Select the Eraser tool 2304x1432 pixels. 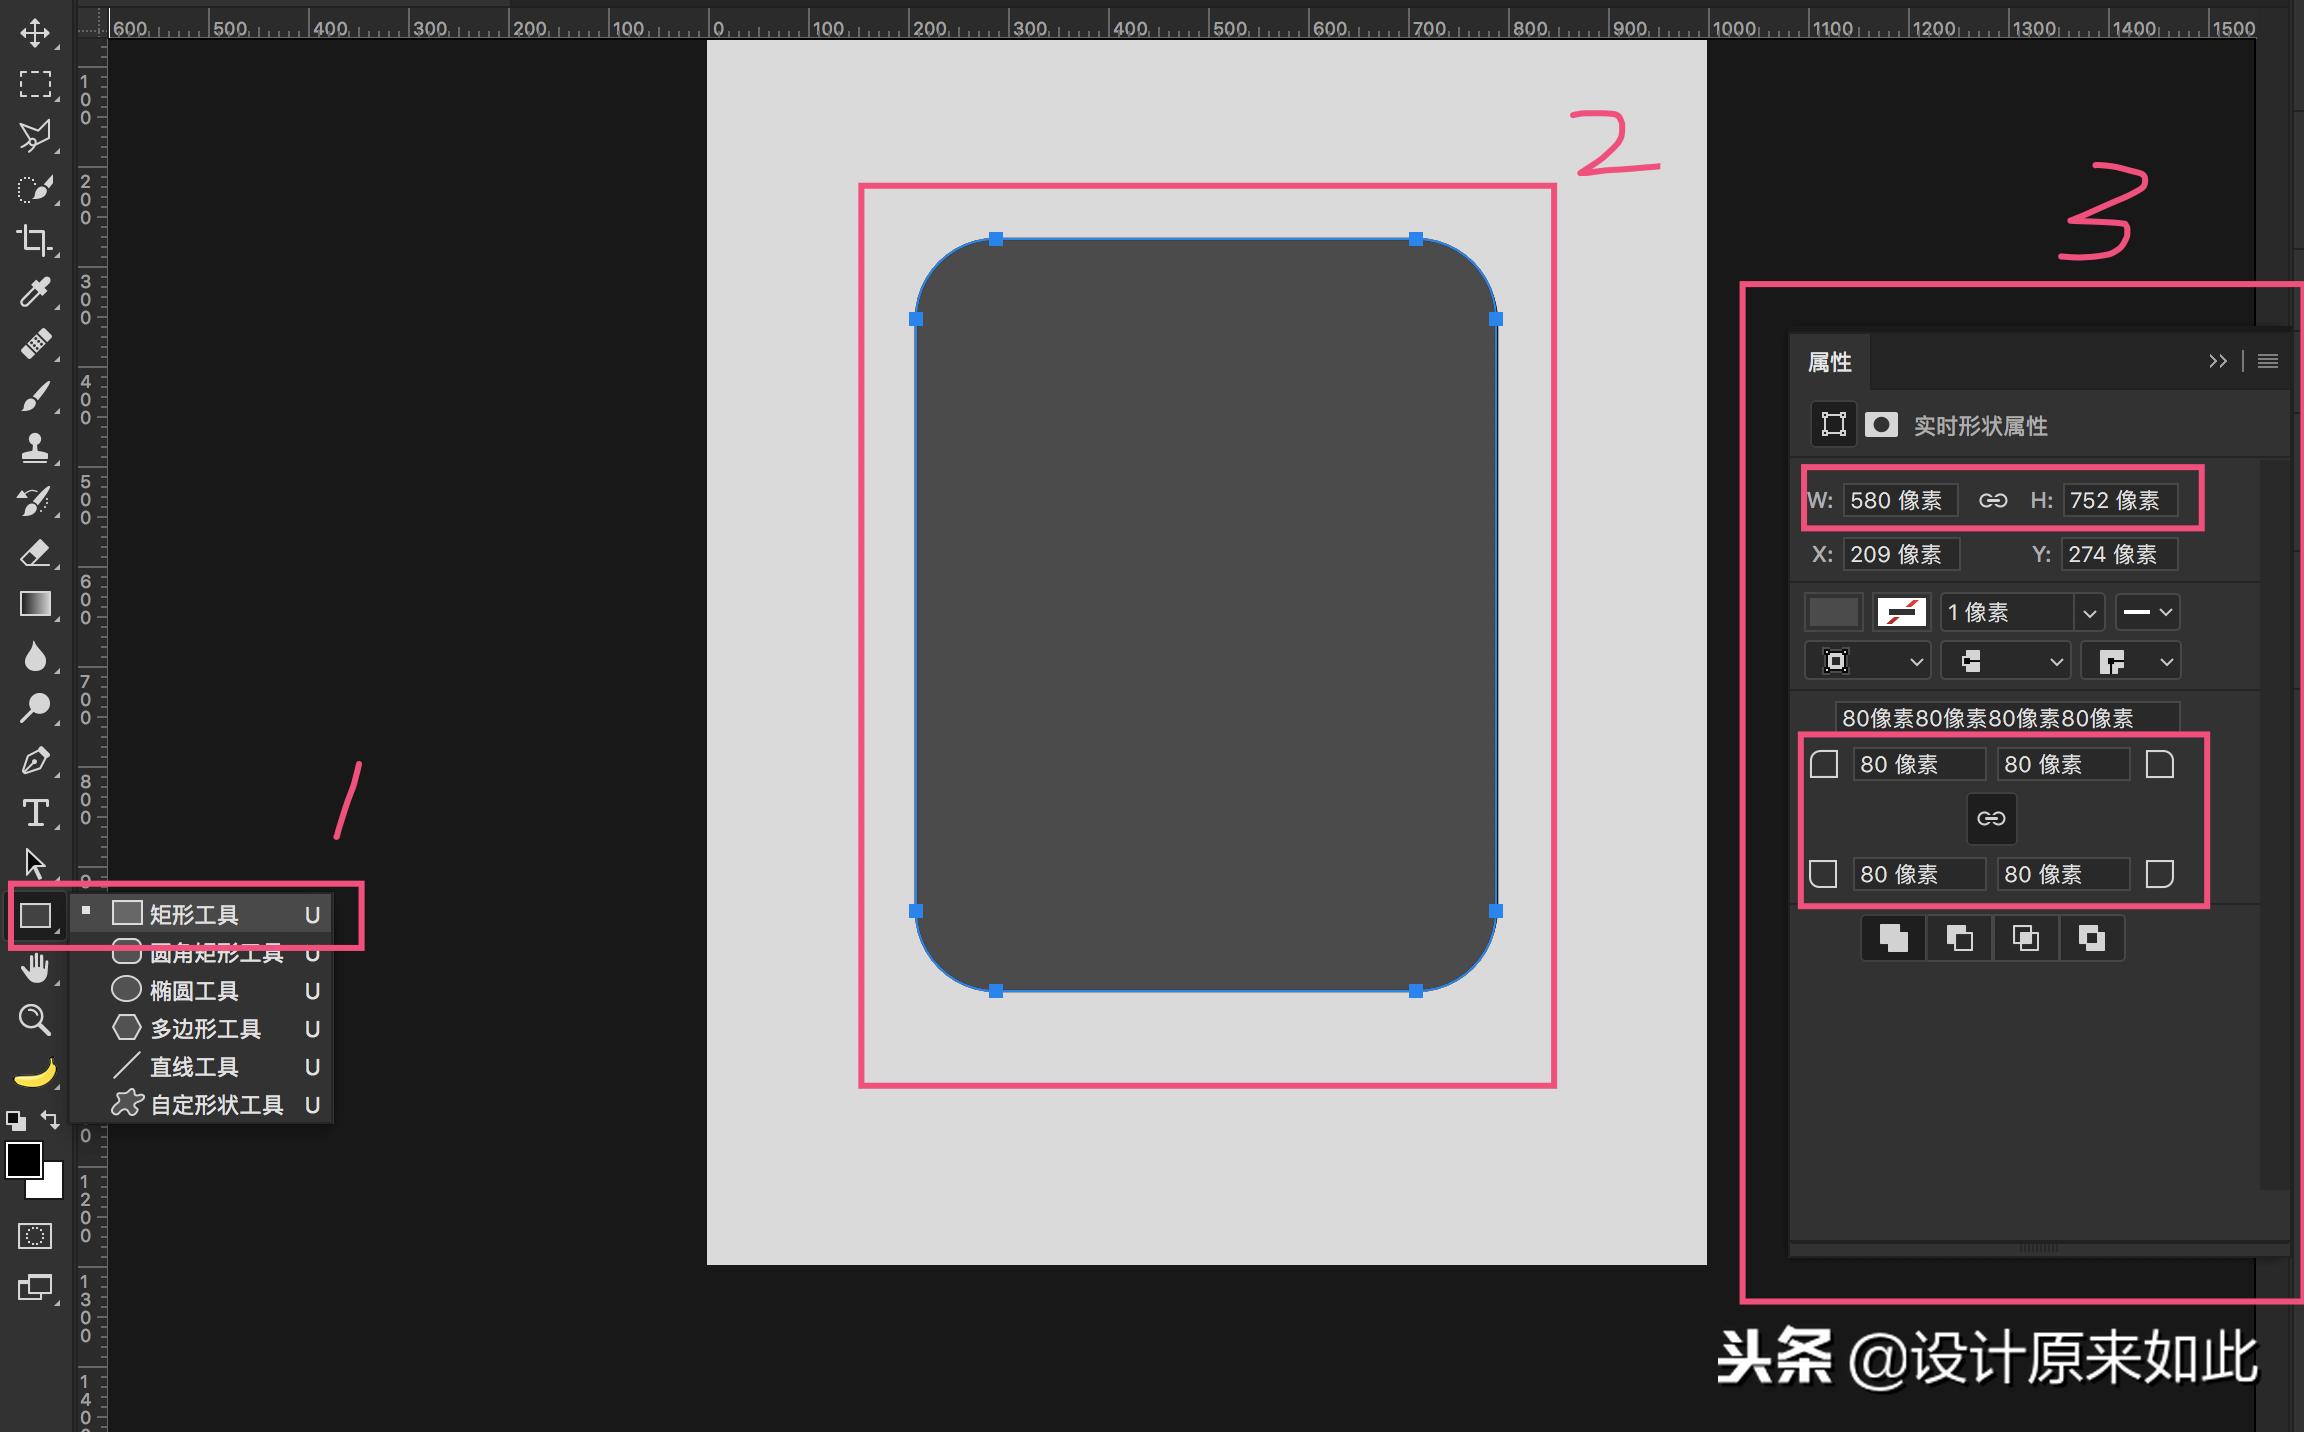pyautogui.click(x=37, y=553)
